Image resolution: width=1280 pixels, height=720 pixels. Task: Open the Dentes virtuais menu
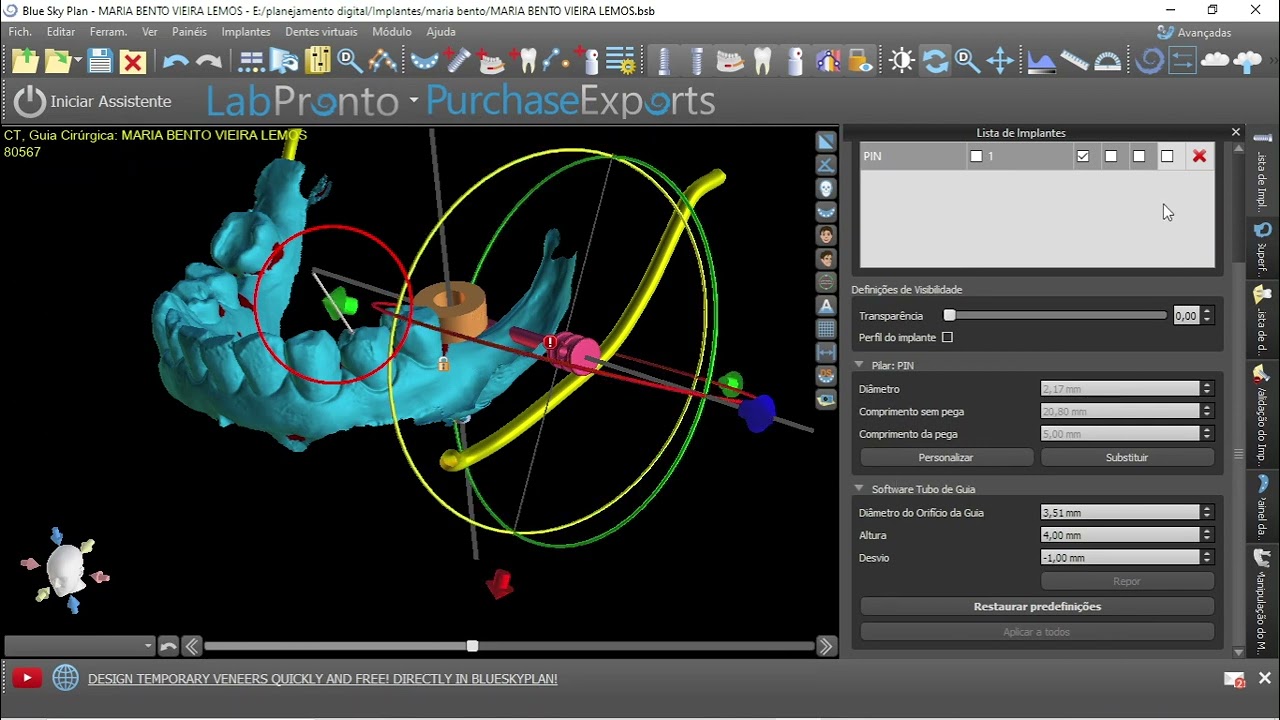tap(321, 32)
